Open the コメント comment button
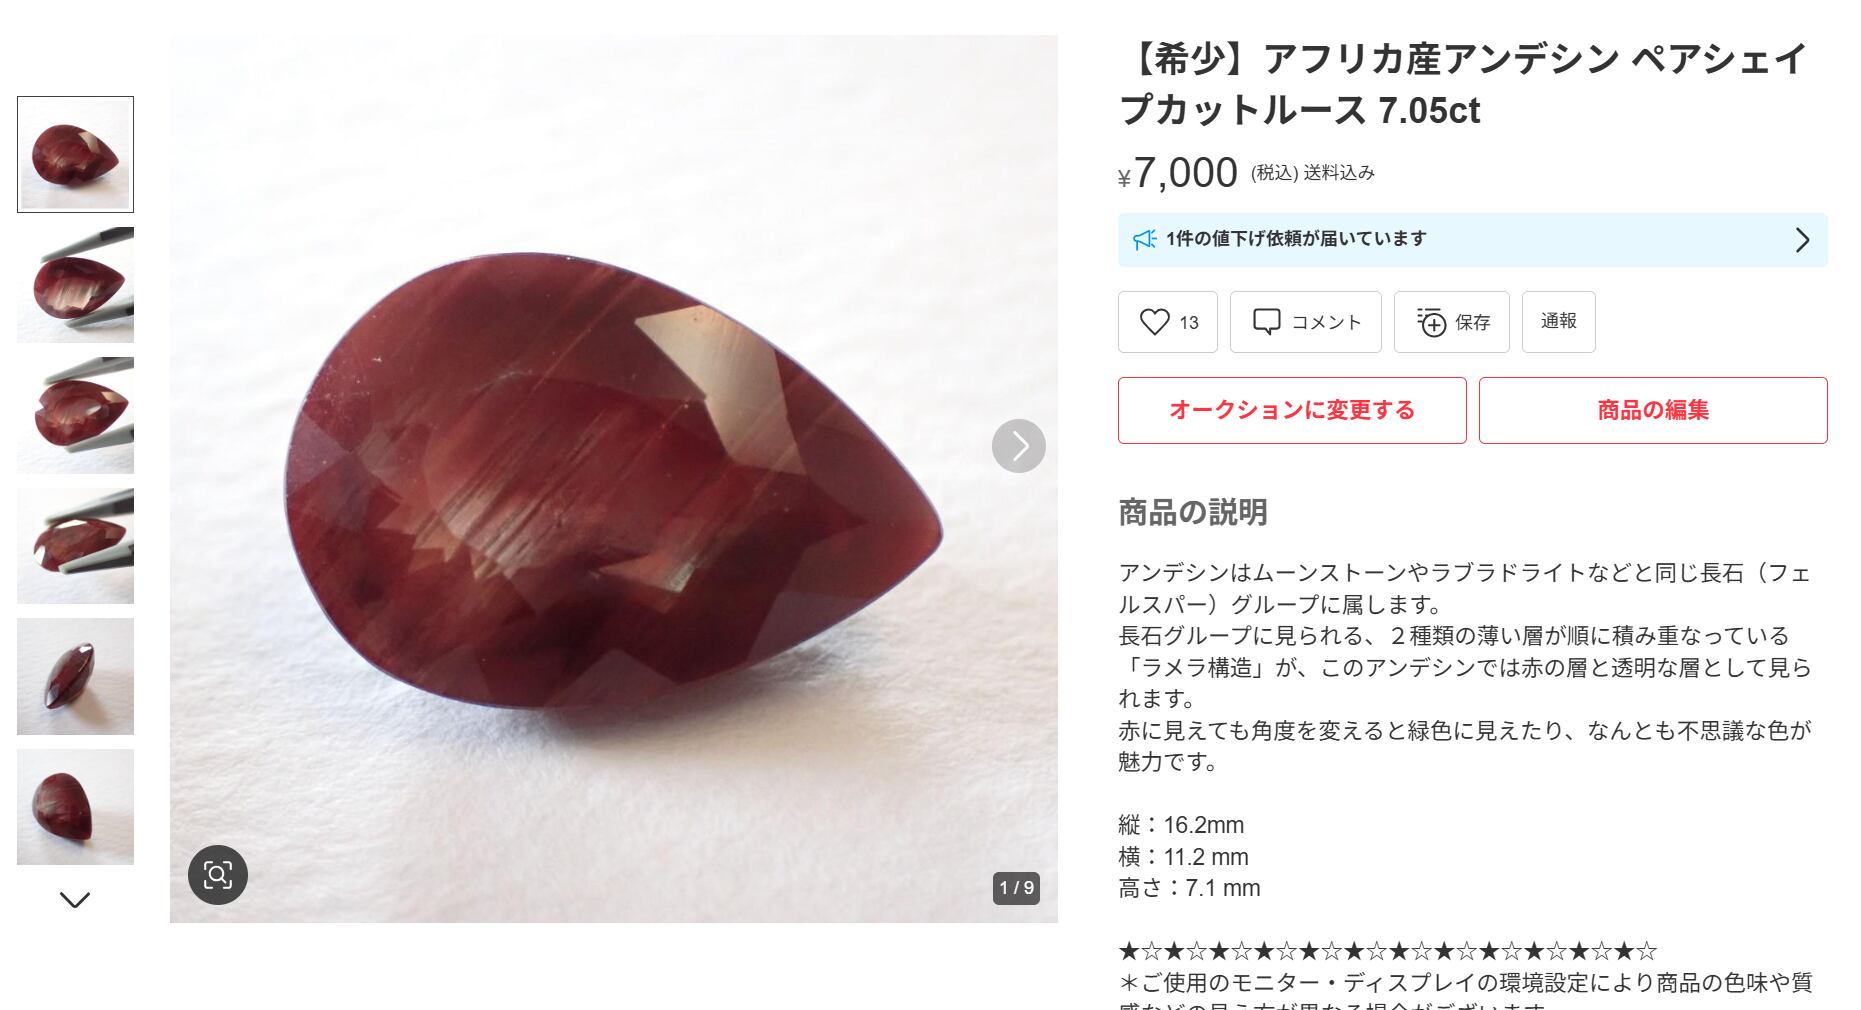The image size is (1861, 1010). [x=1305, y=322]
